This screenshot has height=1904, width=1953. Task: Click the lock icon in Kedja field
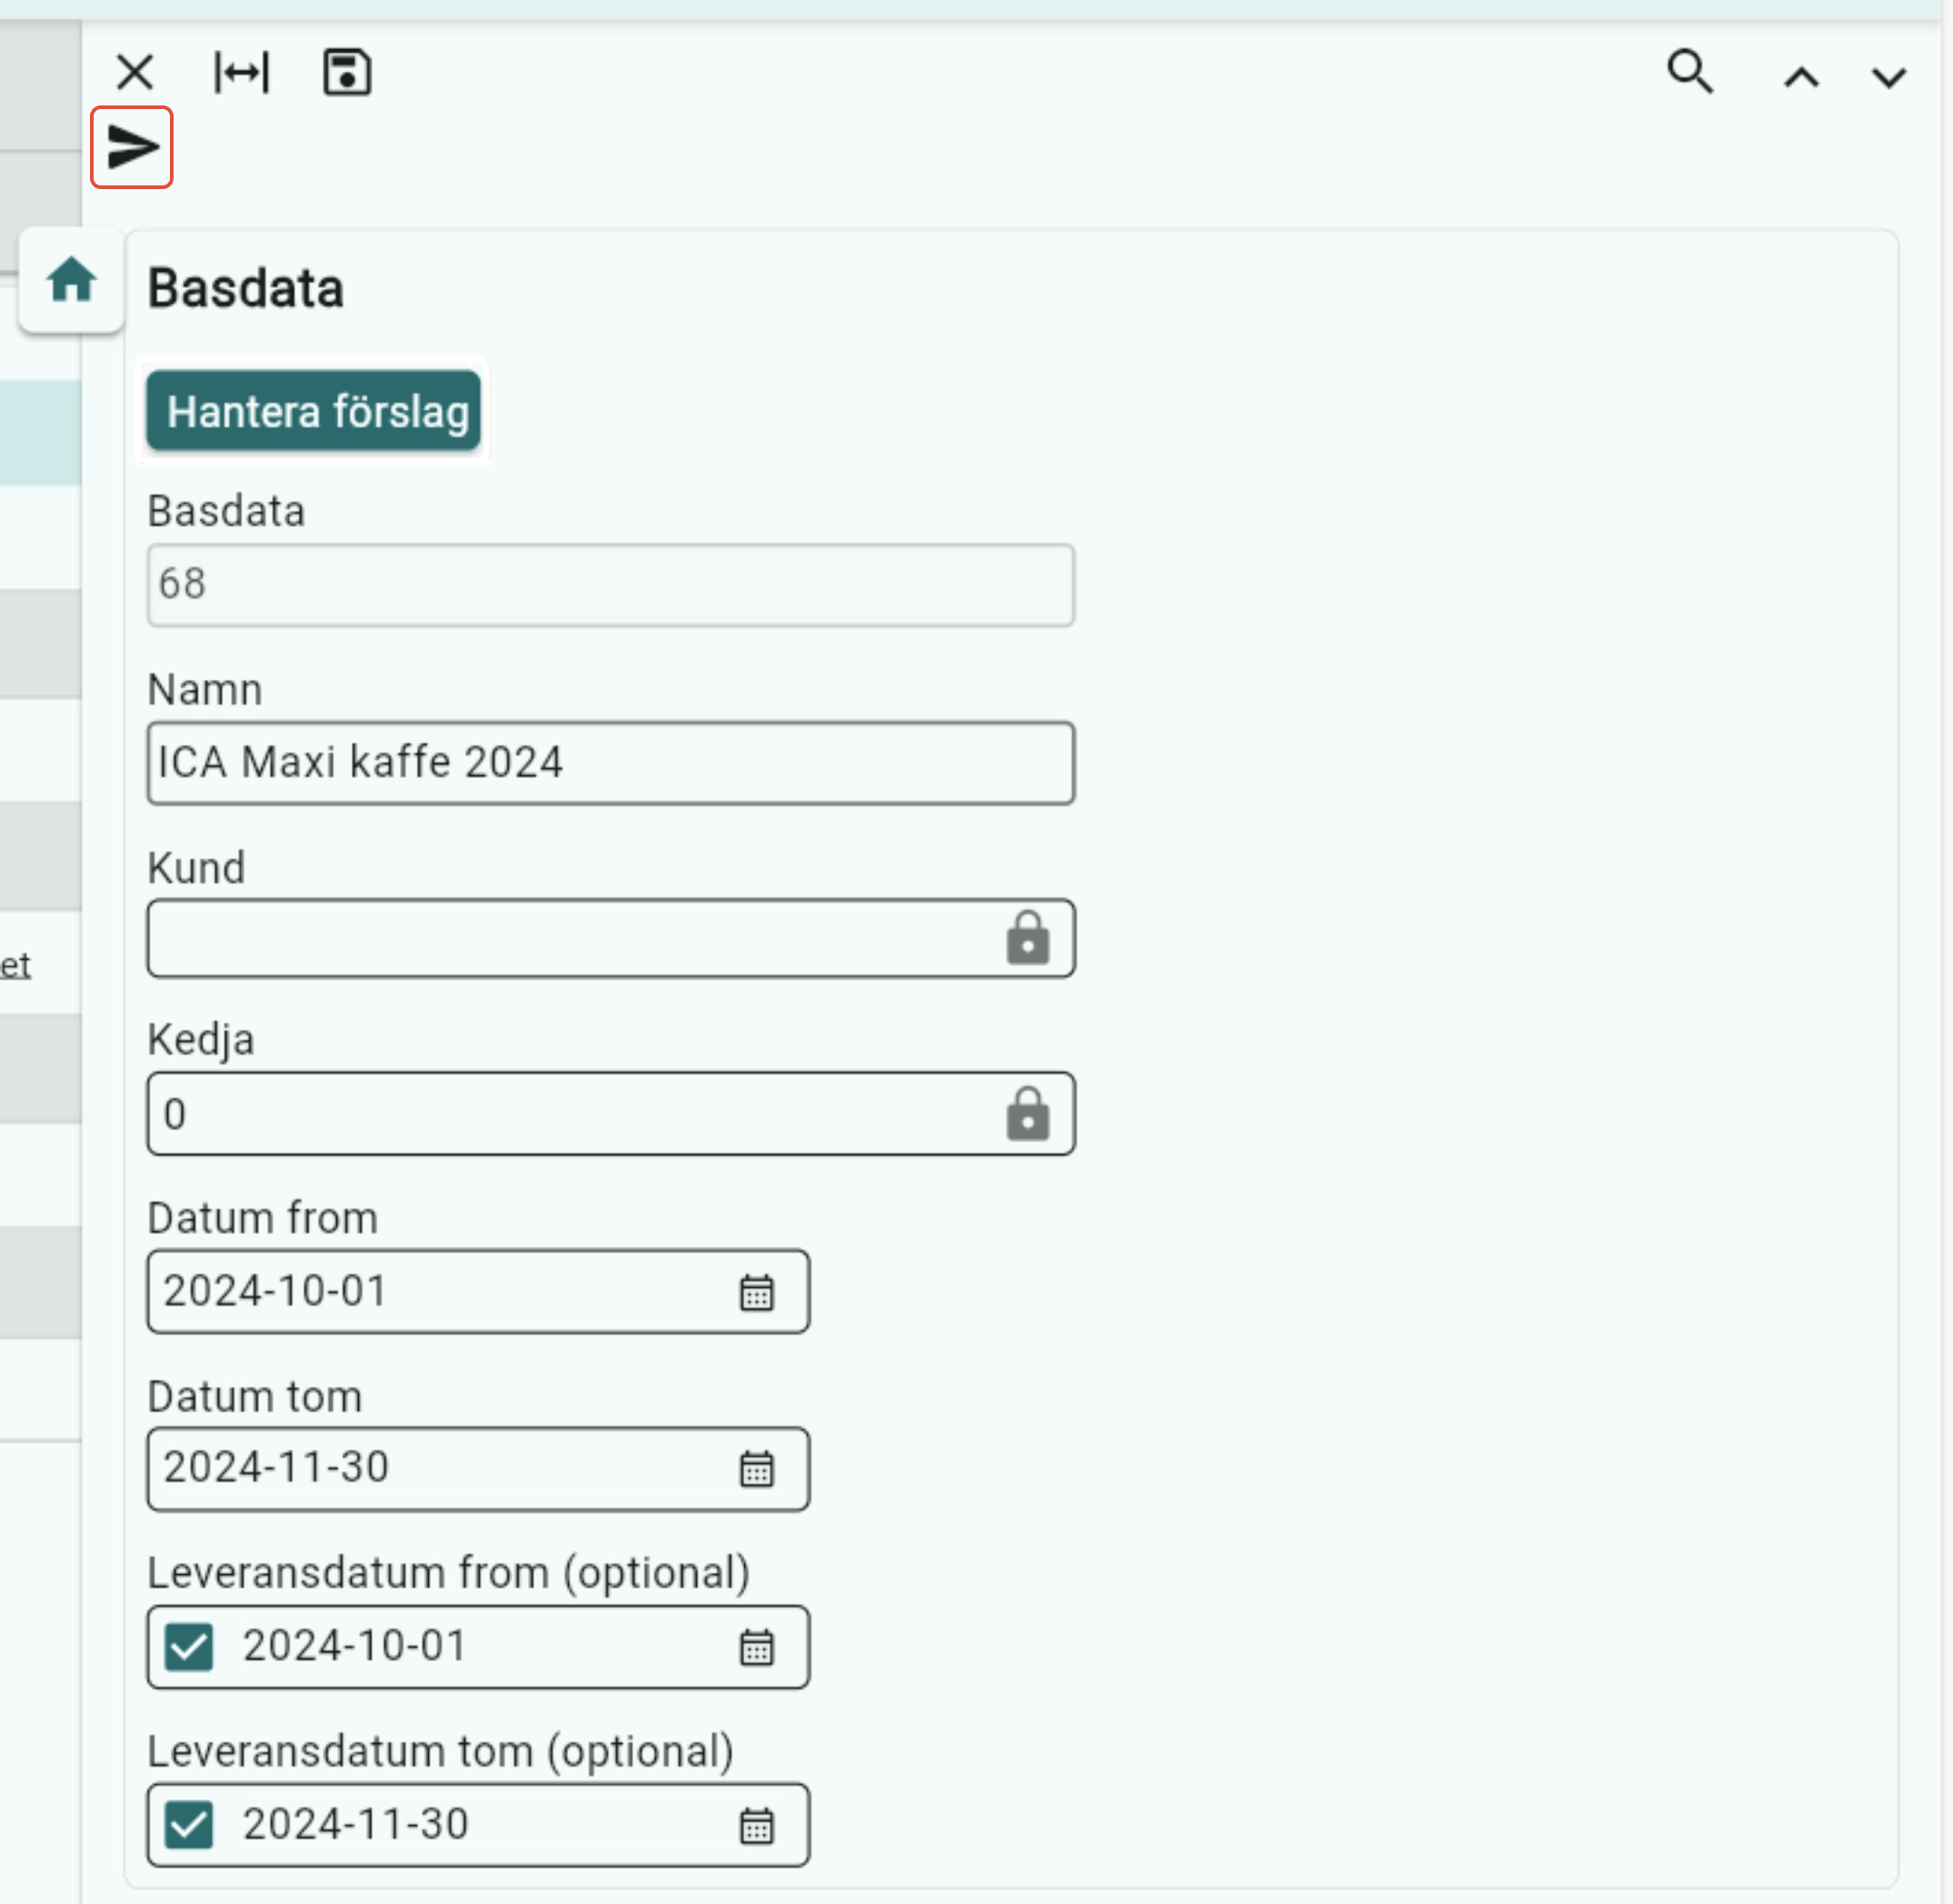[x=1027, y=1114]
